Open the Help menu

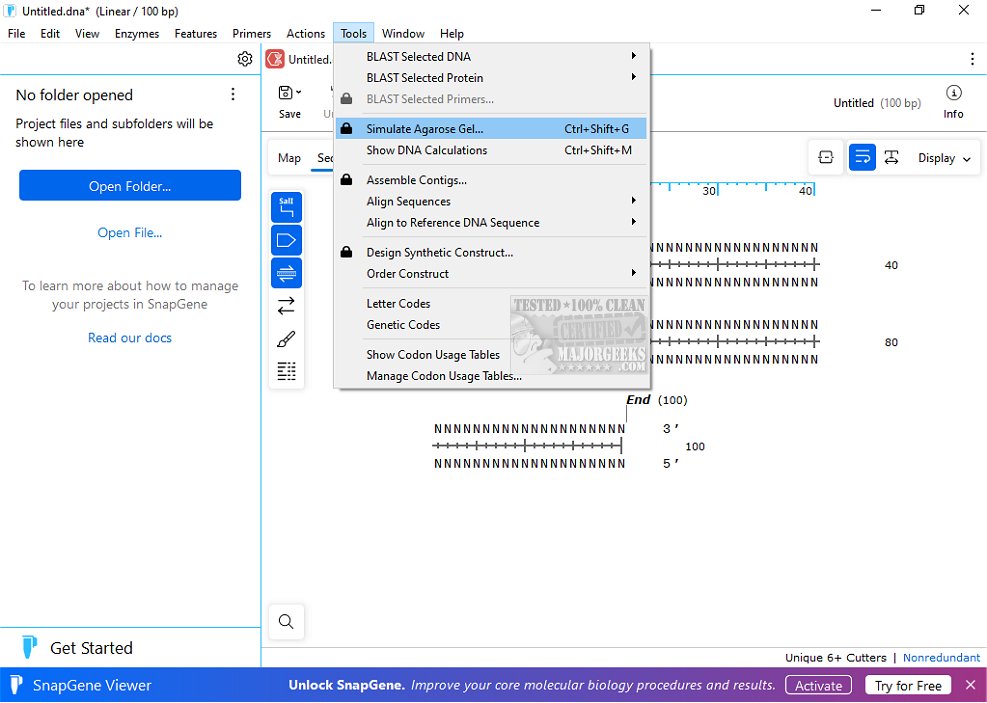pyautogui.click(x=451, y=33)
